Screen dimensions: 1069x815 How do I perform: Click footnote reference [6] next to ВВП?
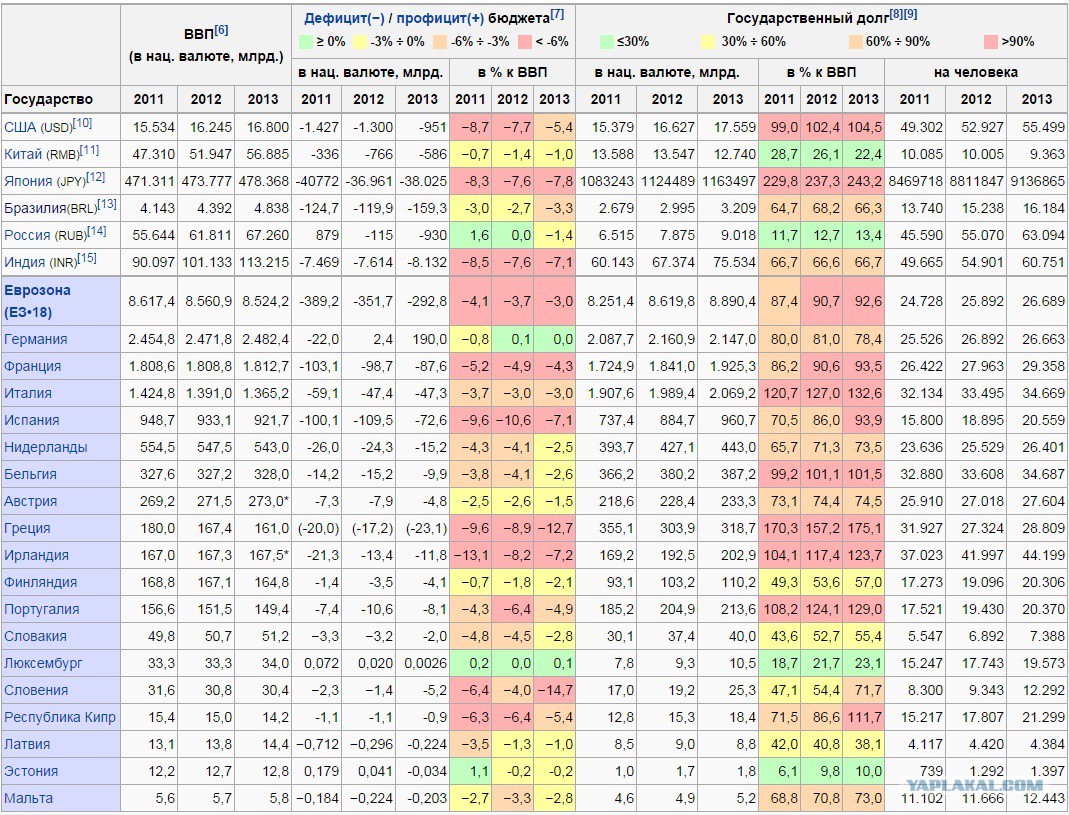point(221,30)
